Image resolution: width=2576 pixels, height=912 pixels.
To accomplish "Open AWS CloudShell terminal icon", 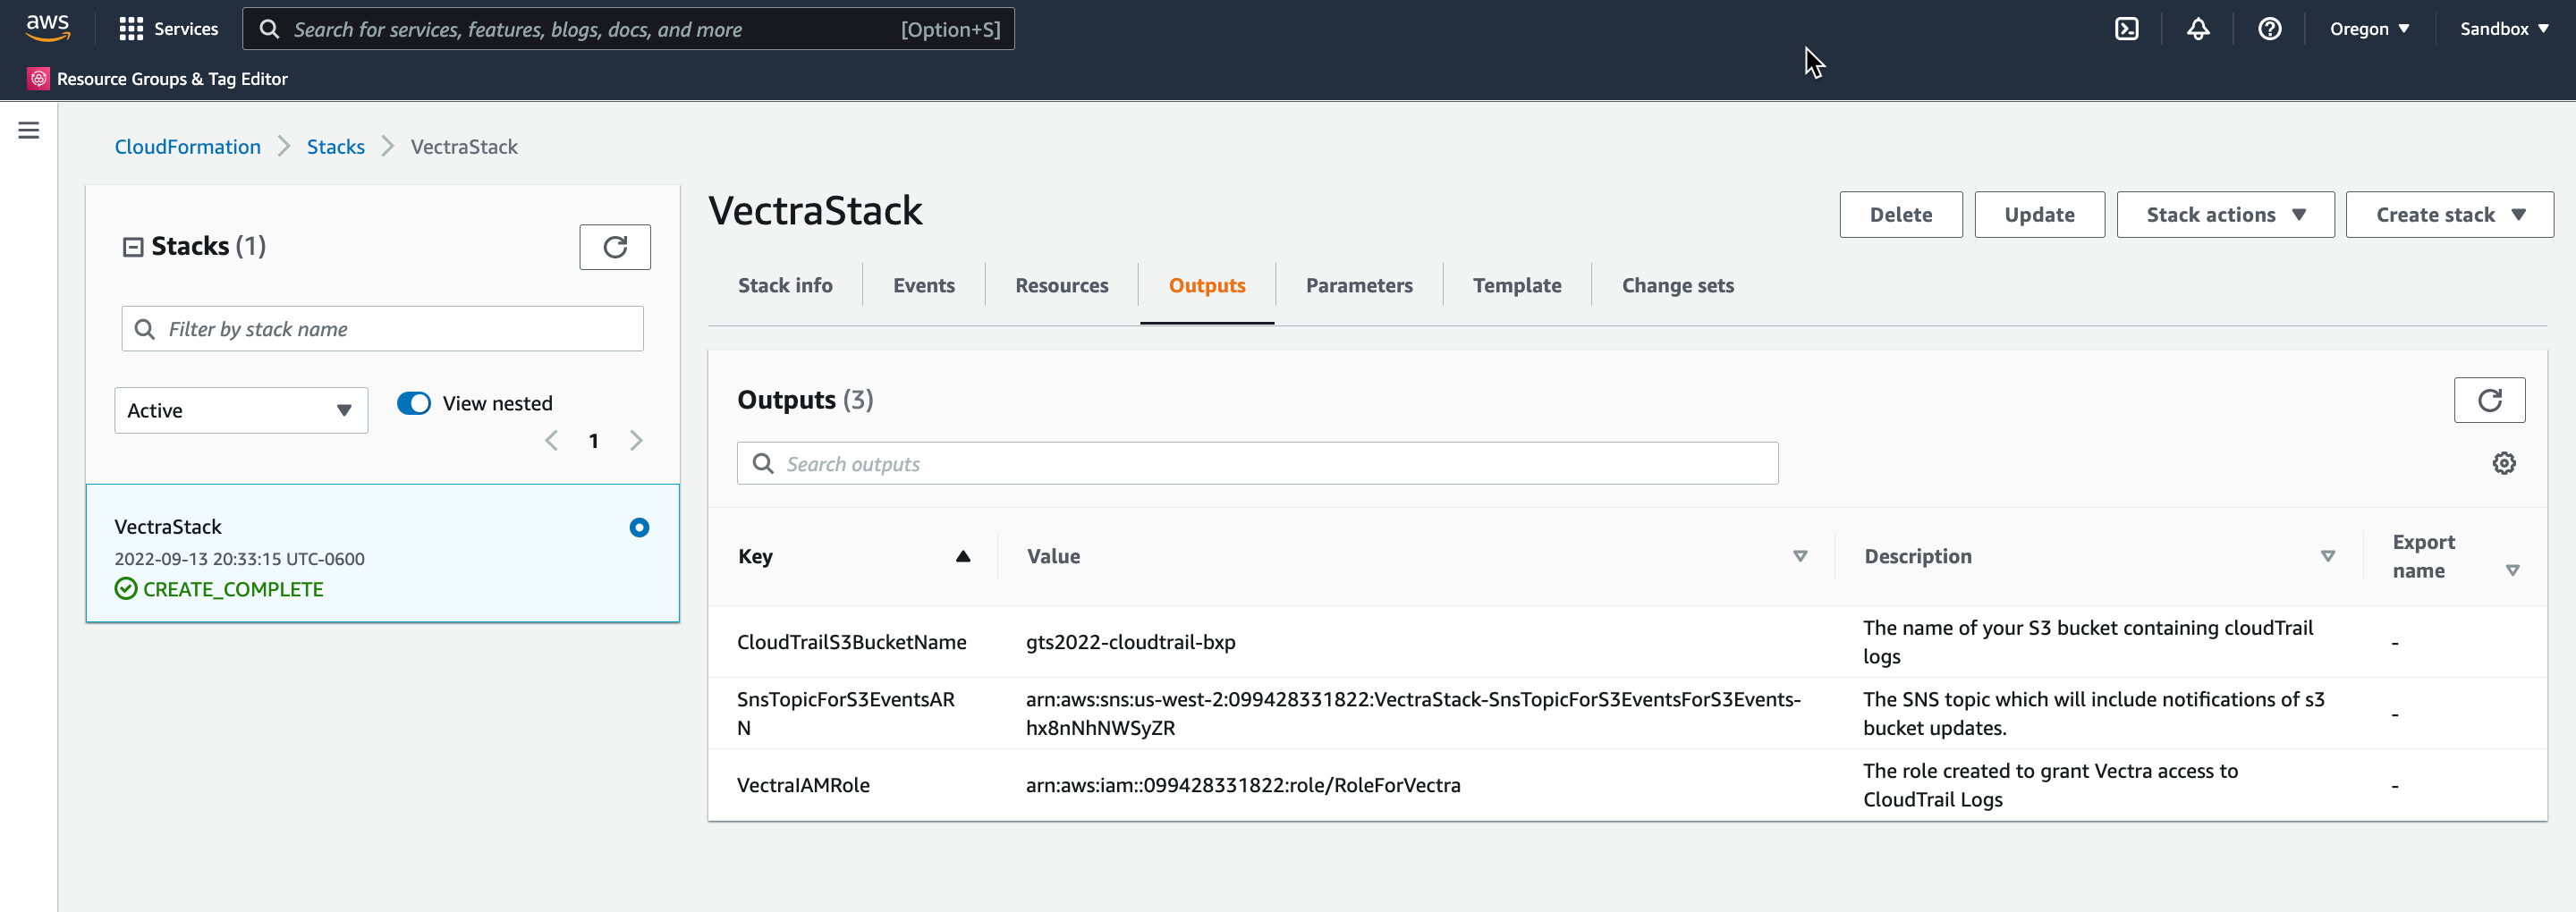I will (x=2126, y=29).
